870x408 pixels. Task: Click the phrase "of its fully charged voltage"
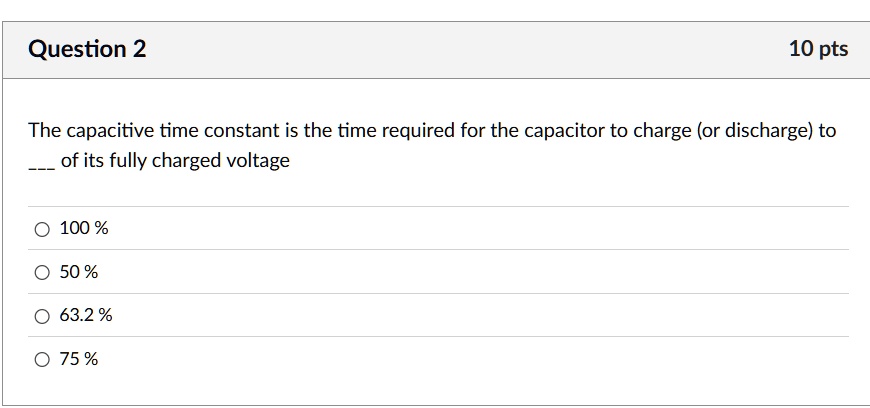(x=175, y=161)
